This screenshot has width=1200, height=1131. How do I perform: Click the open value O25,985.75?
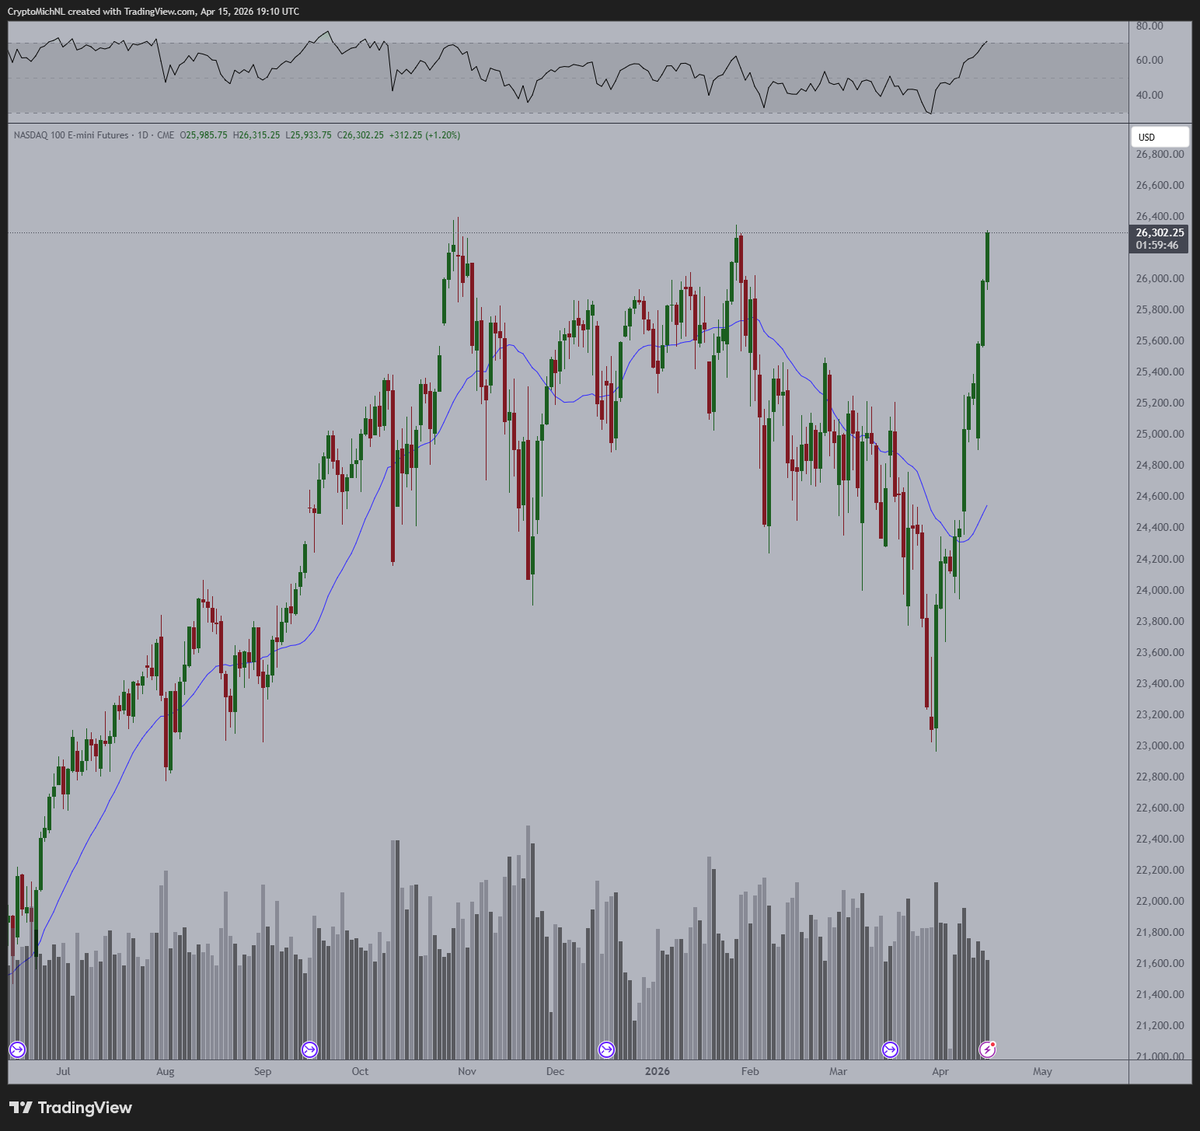(204, 135)
